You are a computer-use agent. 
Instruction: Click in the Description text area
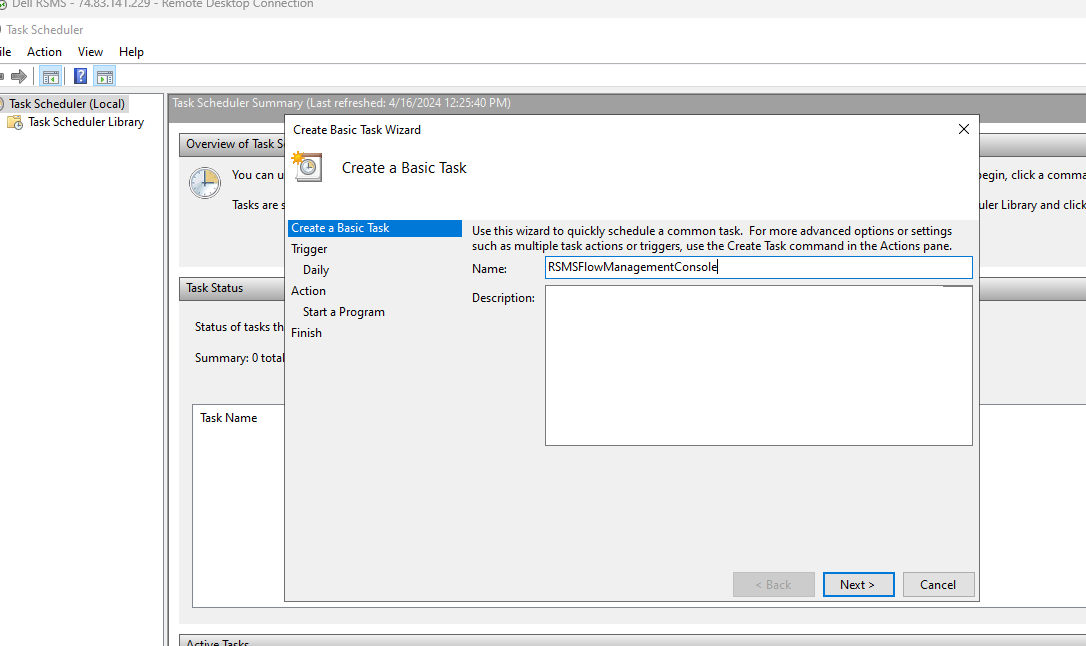758,366
